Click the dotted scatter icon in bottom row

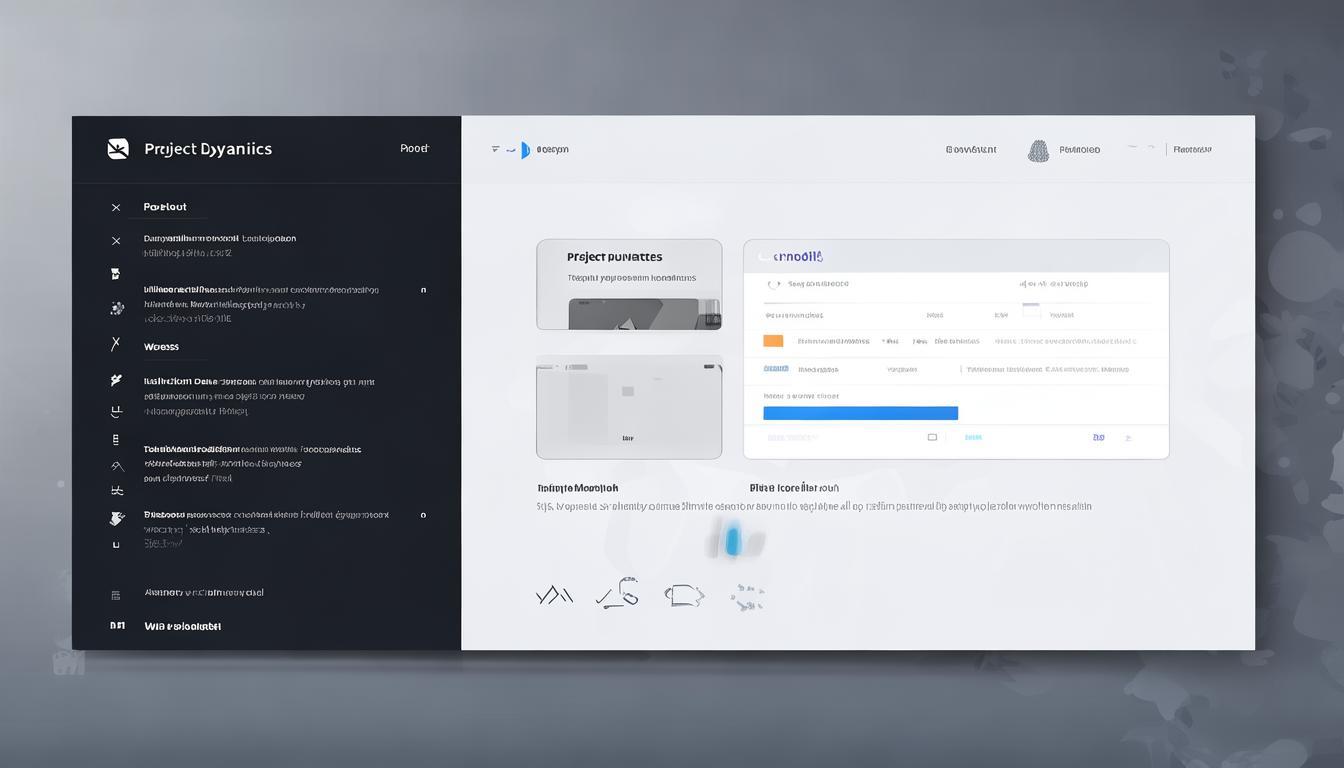tap(747, 598)
